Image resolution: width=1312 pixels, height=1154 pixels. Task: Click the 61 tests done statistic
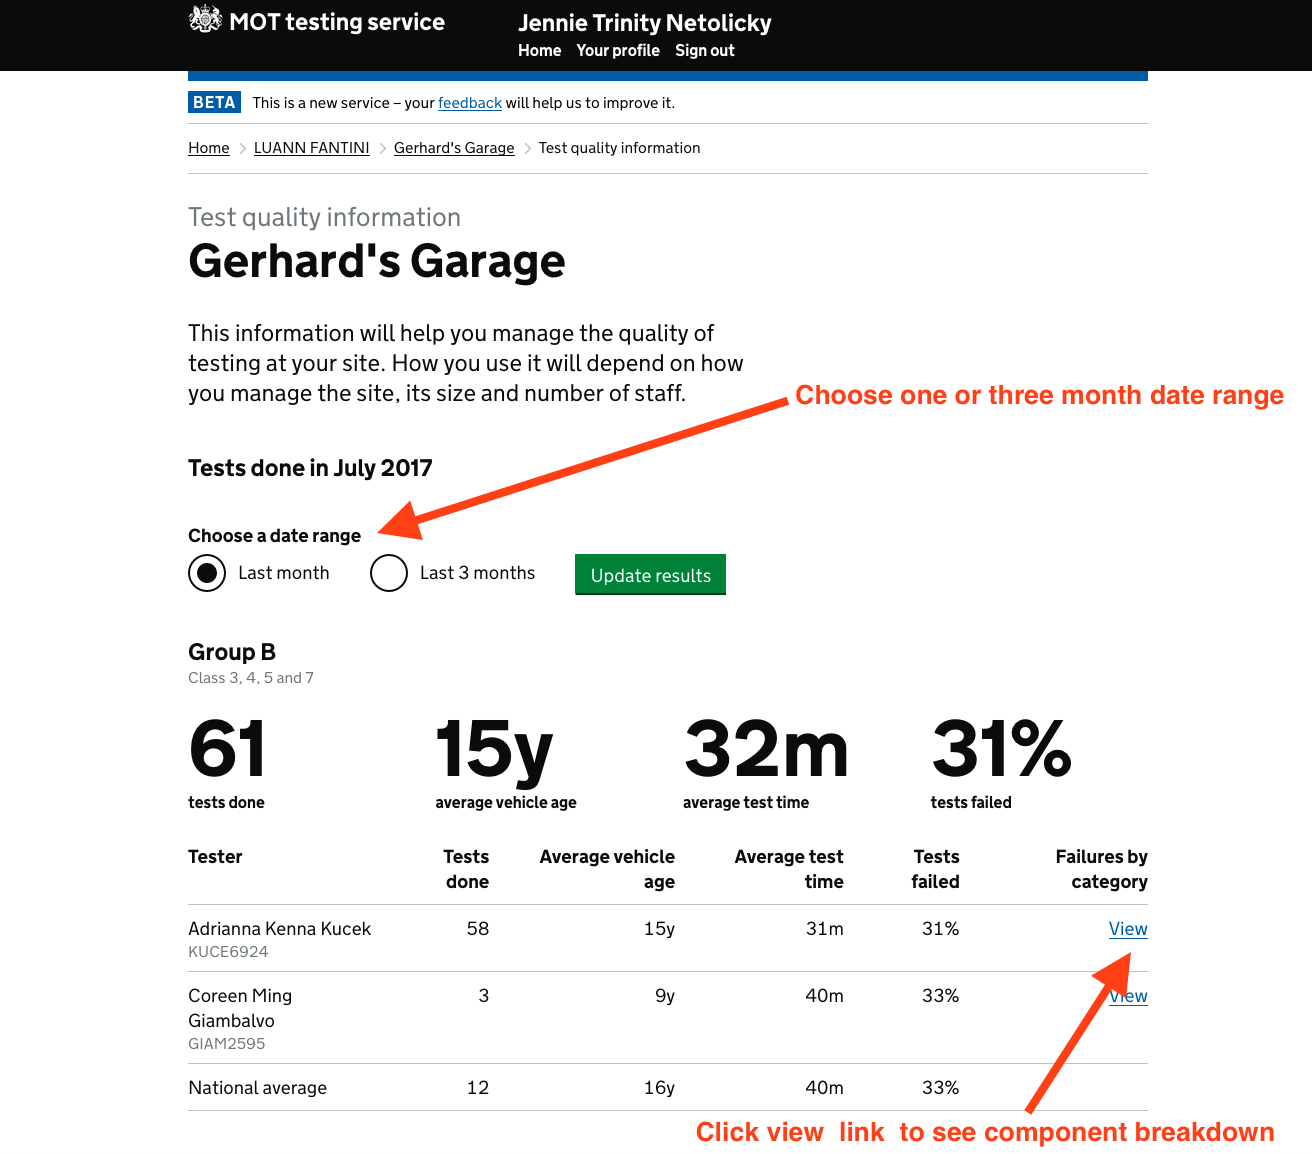(x=226, y=750)
